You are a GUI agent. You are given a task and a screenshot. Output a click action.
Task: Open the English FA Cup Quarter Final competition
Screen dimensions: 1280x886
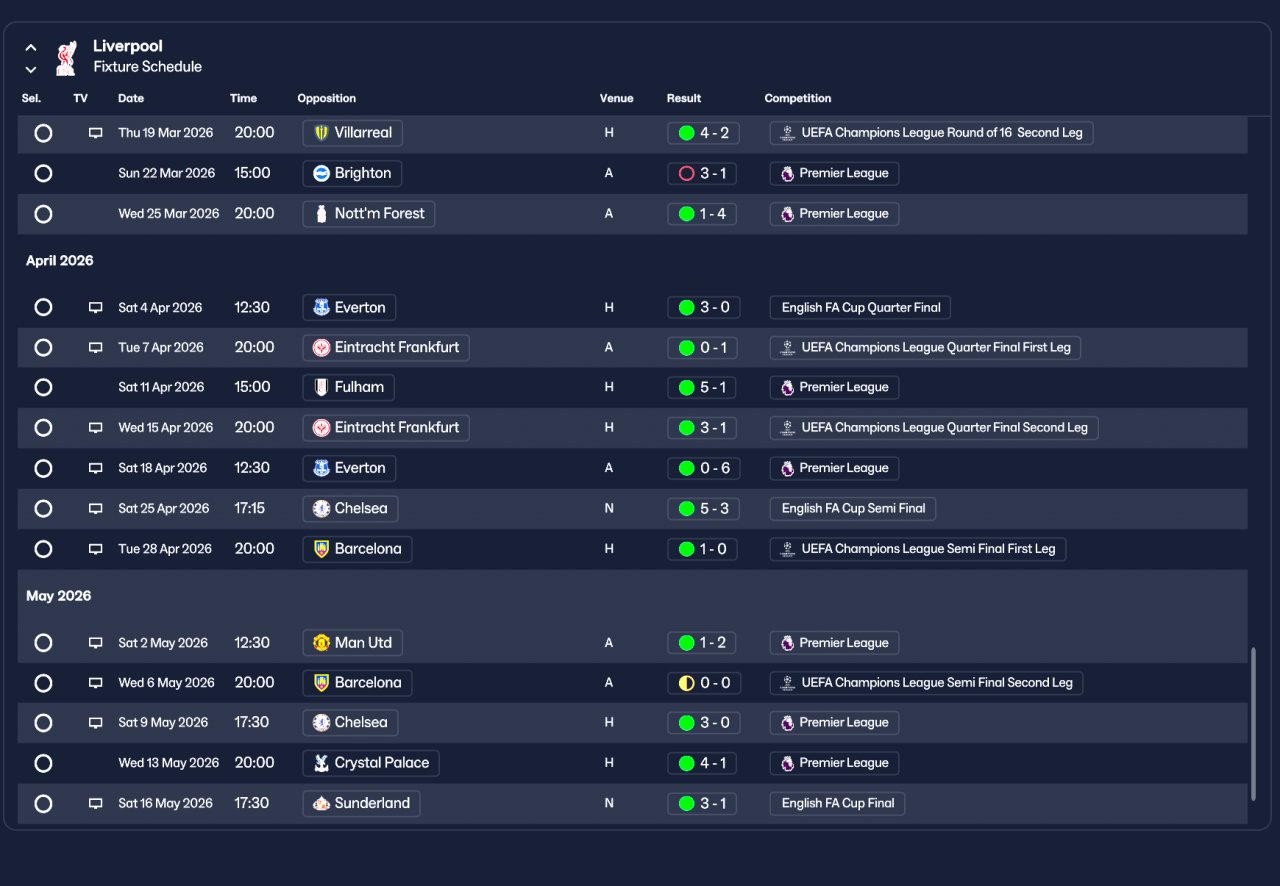coord(861,307)
